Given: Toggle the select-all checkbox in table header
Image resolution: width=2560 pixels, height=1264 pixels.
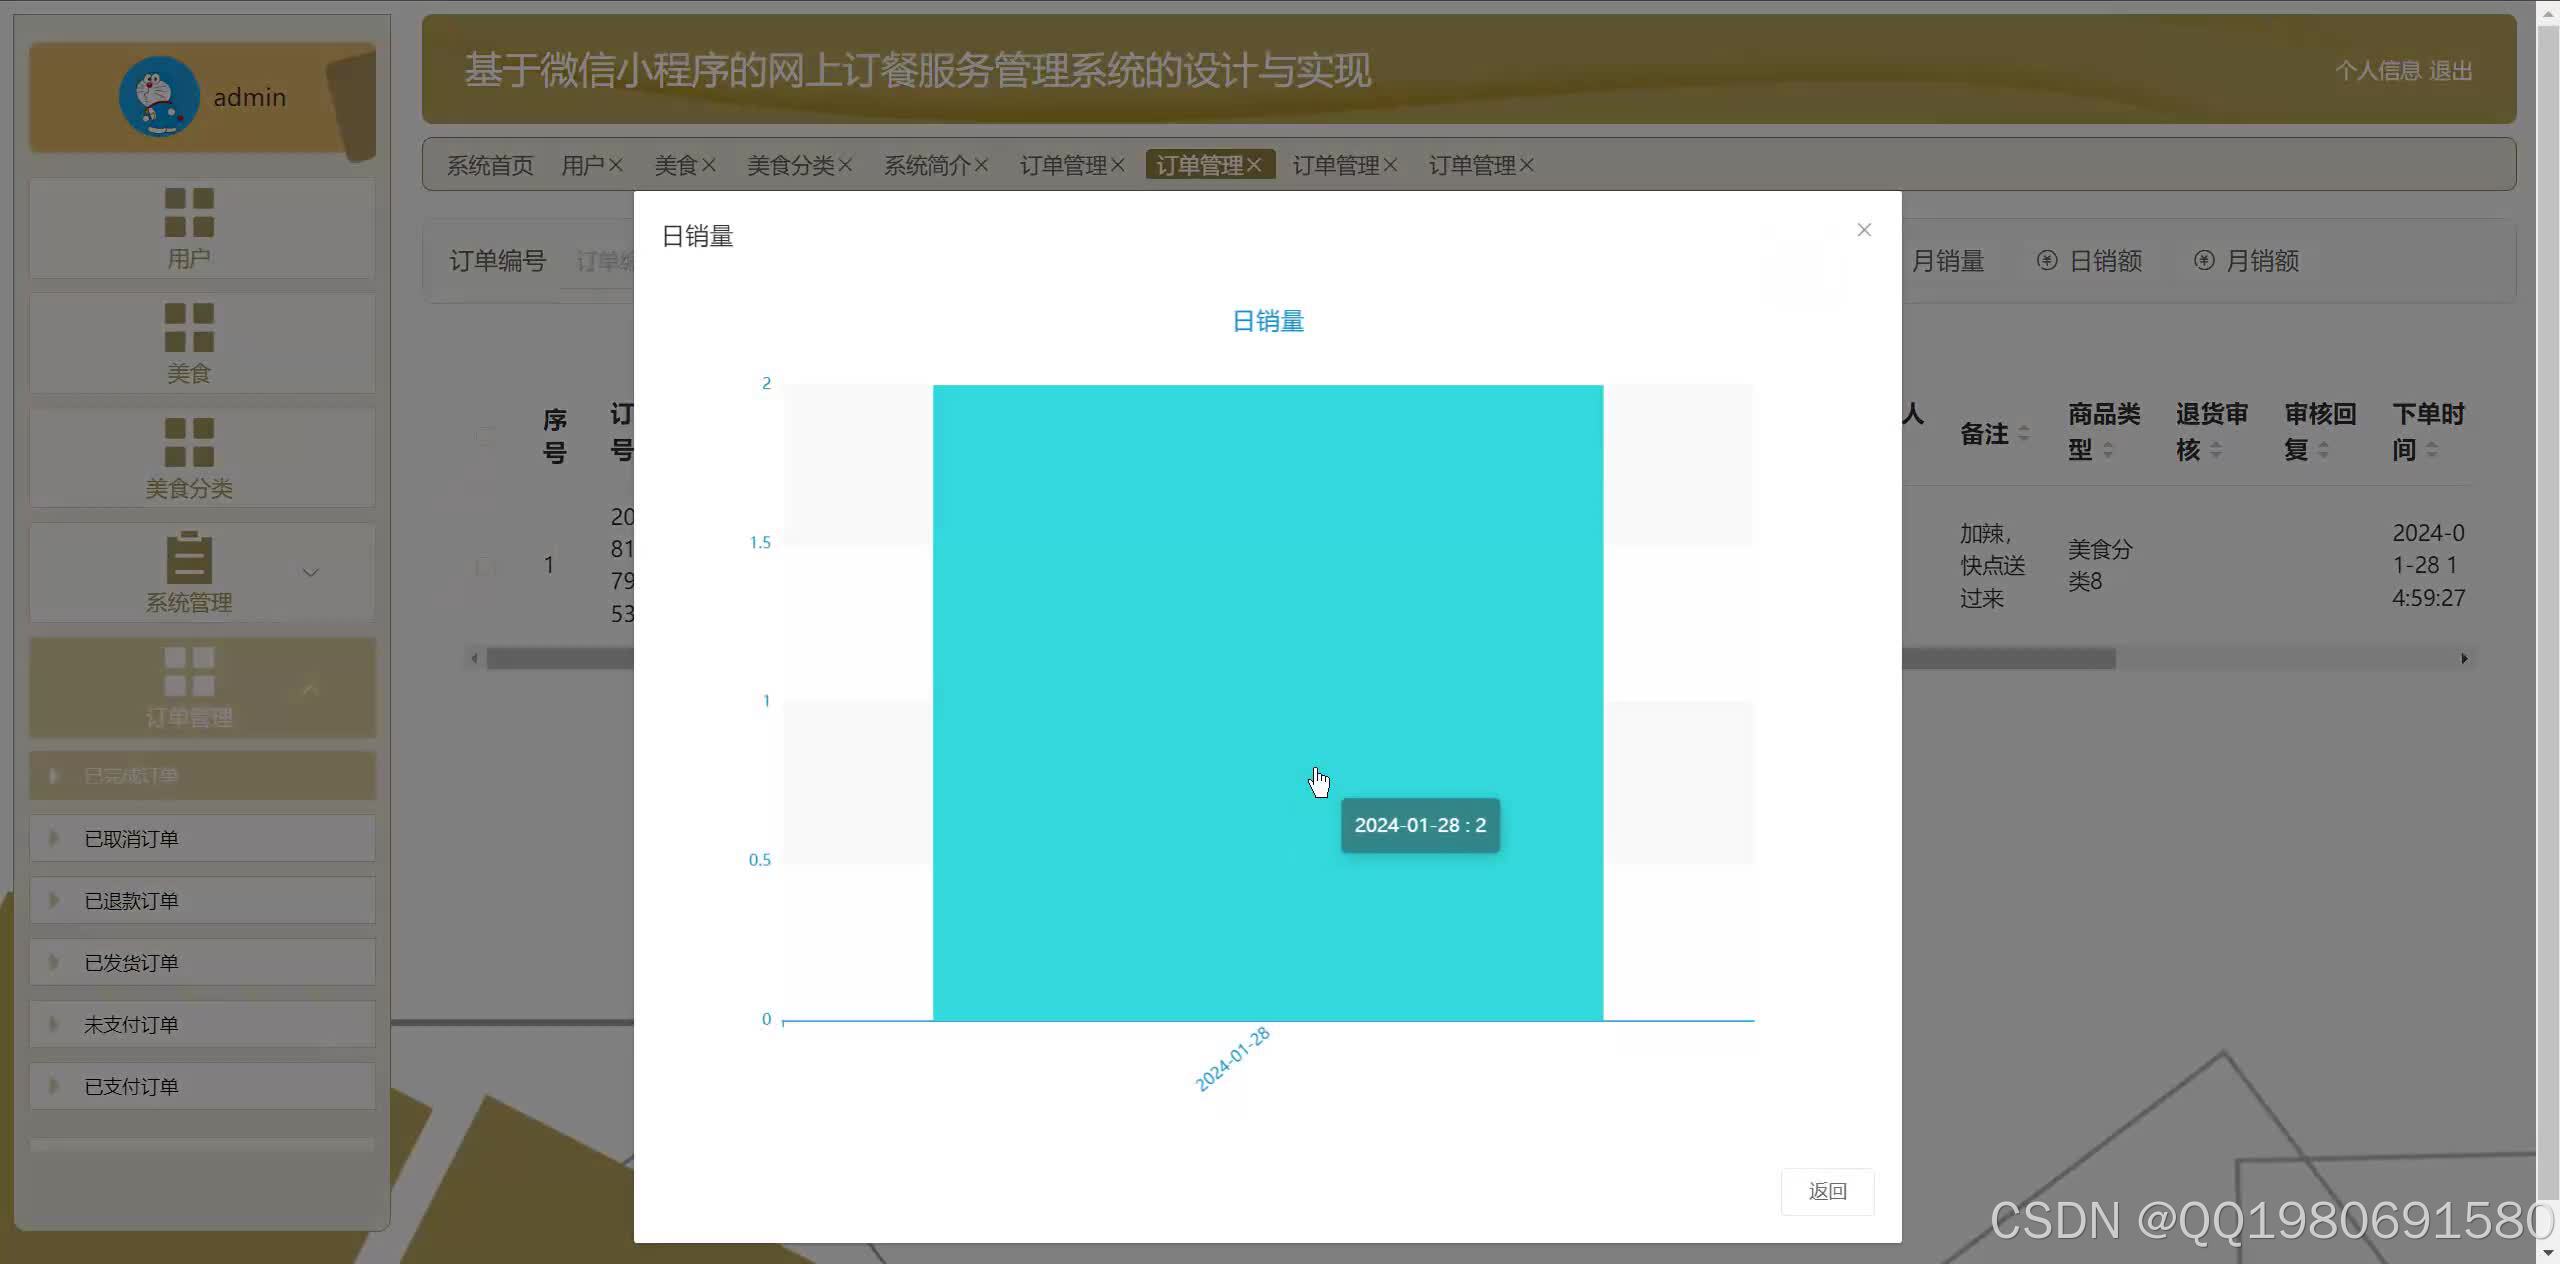Looking at the screenshot, I should (x=485, y=435).
